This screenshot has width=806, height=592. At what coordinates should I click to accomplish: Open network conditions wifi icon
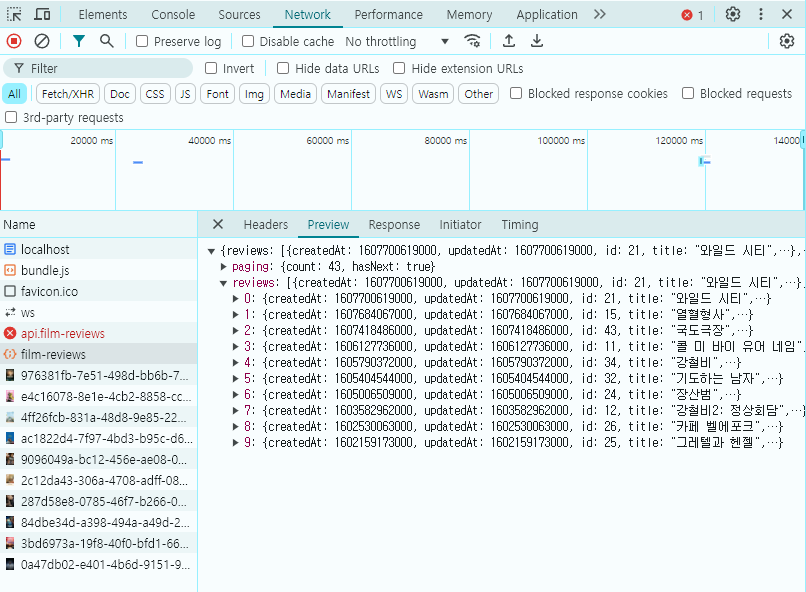472,41
